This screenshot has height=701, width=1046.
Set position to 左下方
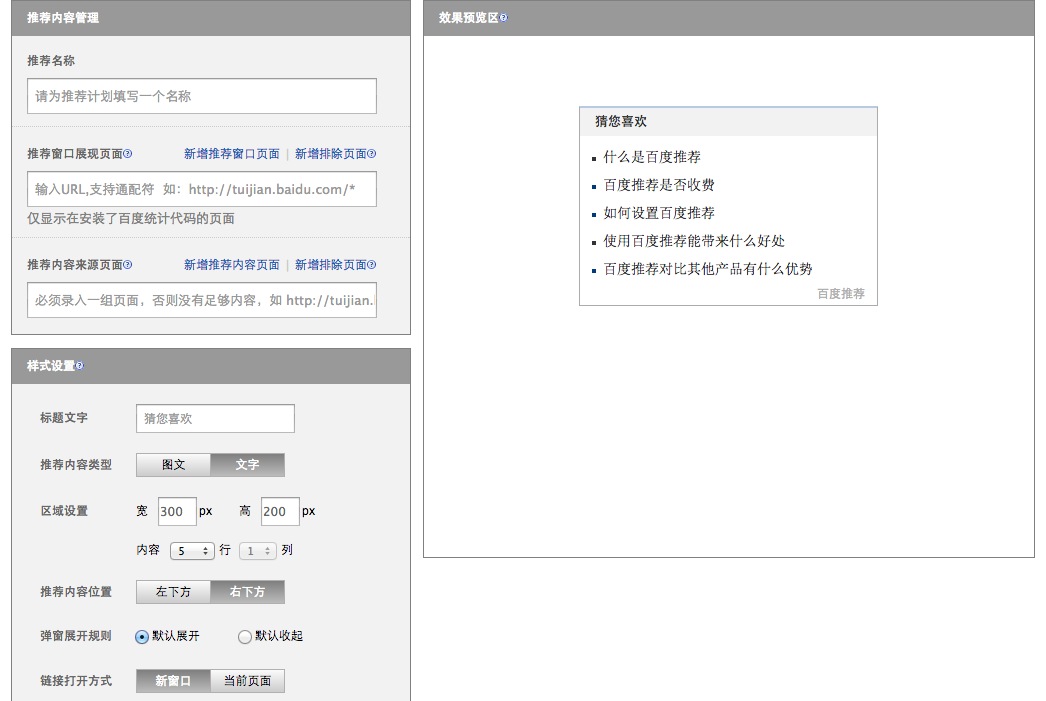pyautogui.click(x=173, y=592)
